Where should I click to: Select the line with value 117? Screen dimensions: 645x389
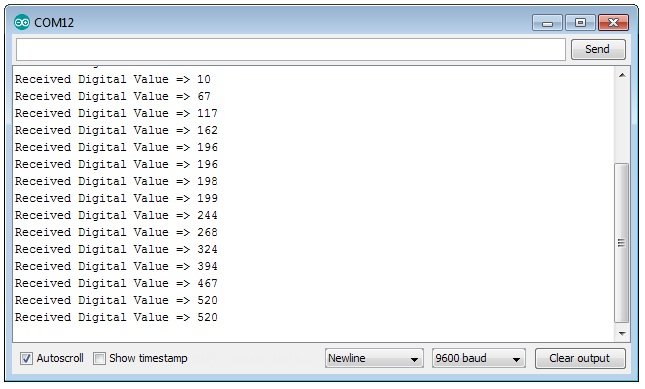(x=116, y=113)
